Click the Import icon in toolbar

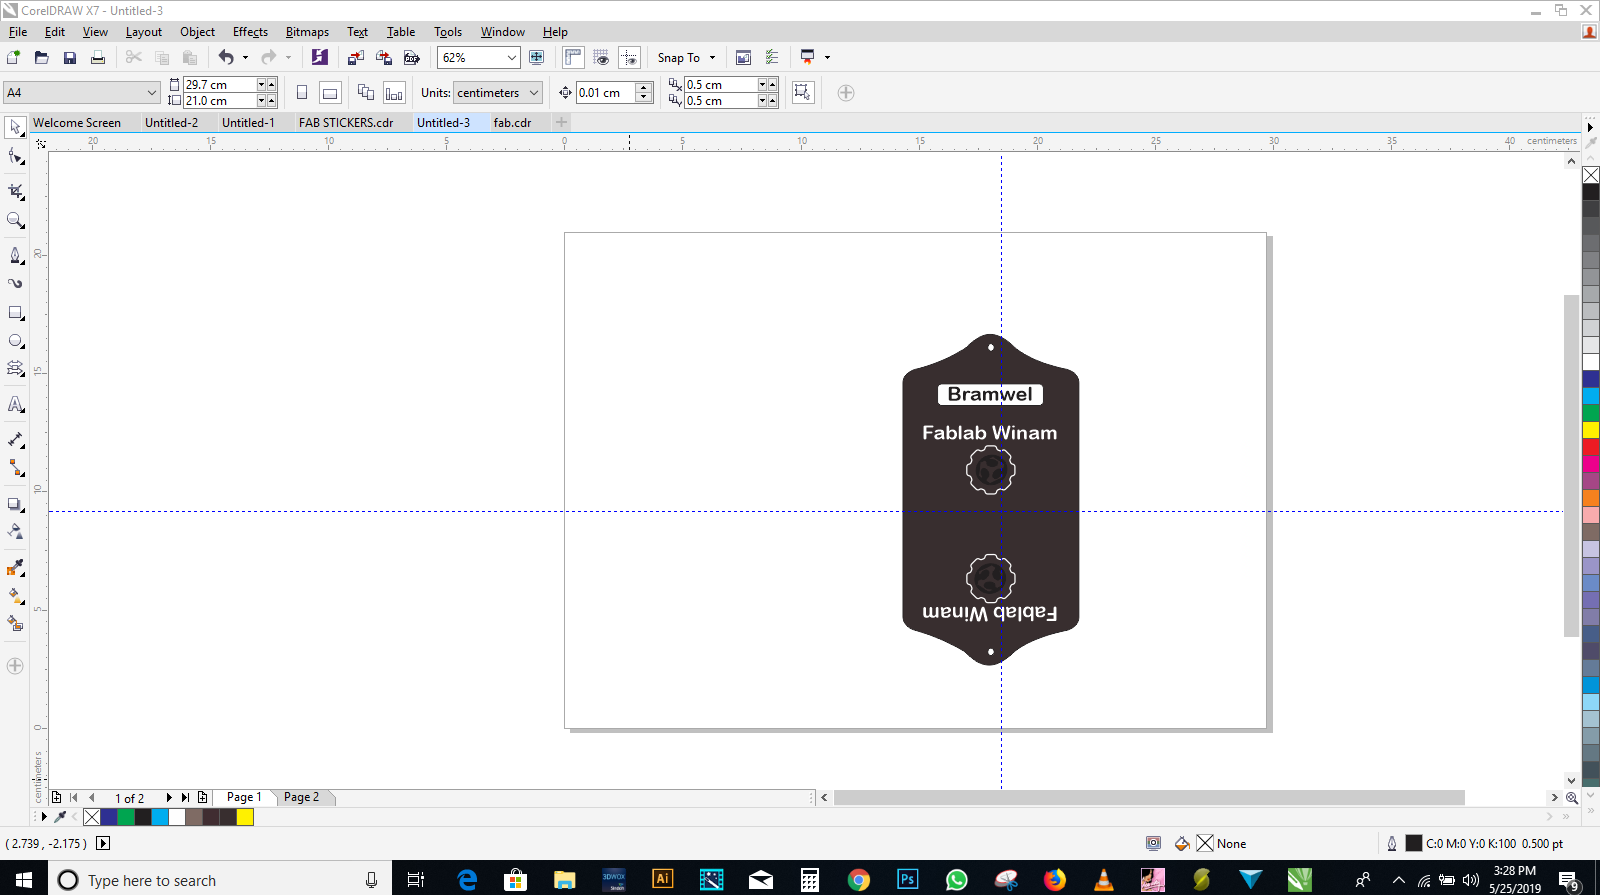point(356,58)
